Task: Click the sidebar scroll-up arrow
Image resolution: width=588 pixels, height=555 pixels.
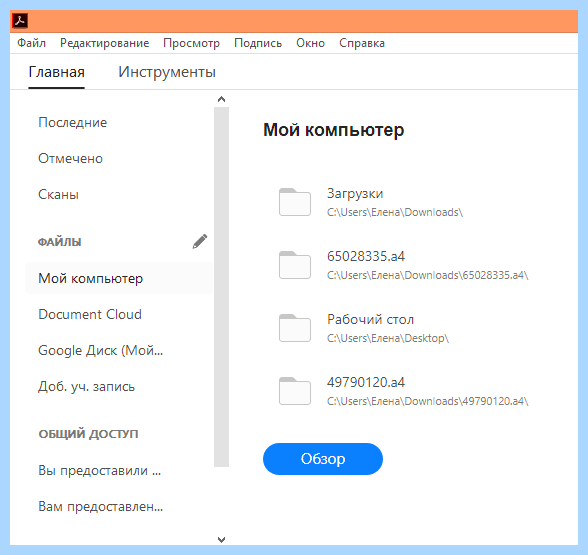Action: coord(222,99)
